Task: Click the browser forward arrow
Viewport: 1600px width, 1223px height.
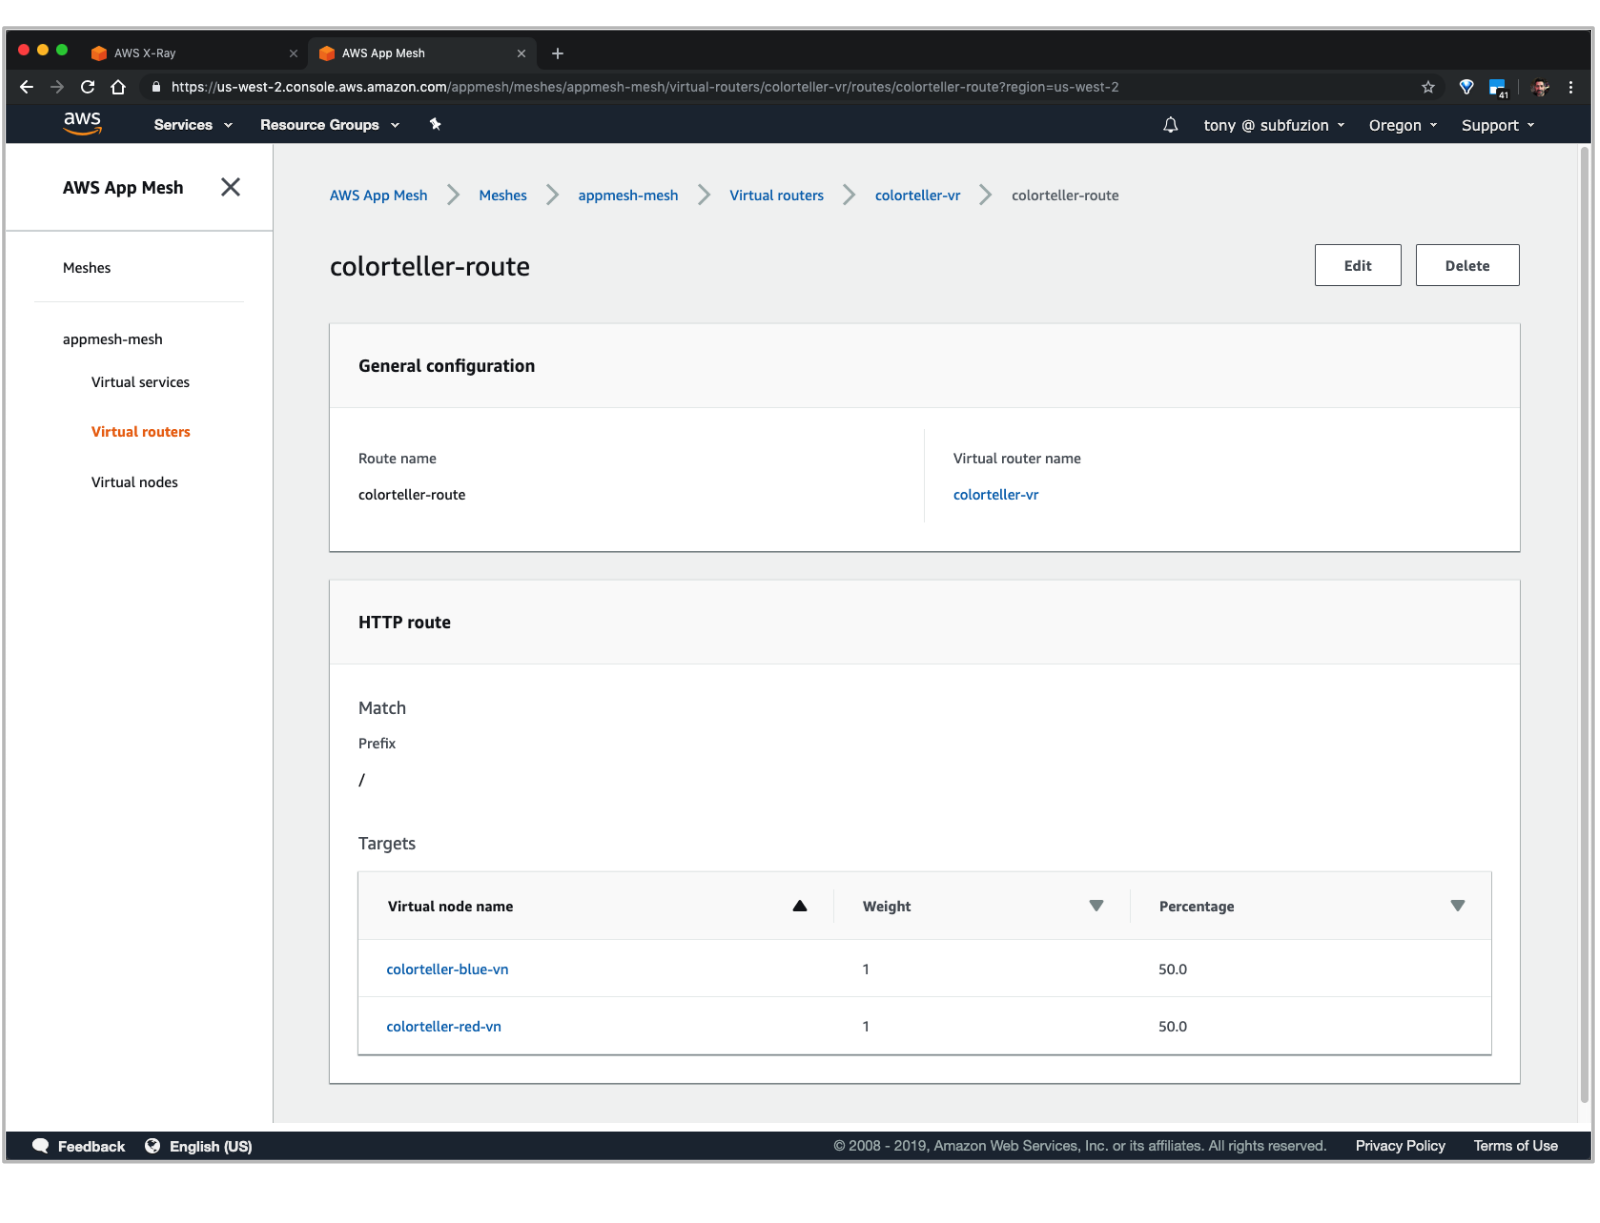Action: [57, 87]
